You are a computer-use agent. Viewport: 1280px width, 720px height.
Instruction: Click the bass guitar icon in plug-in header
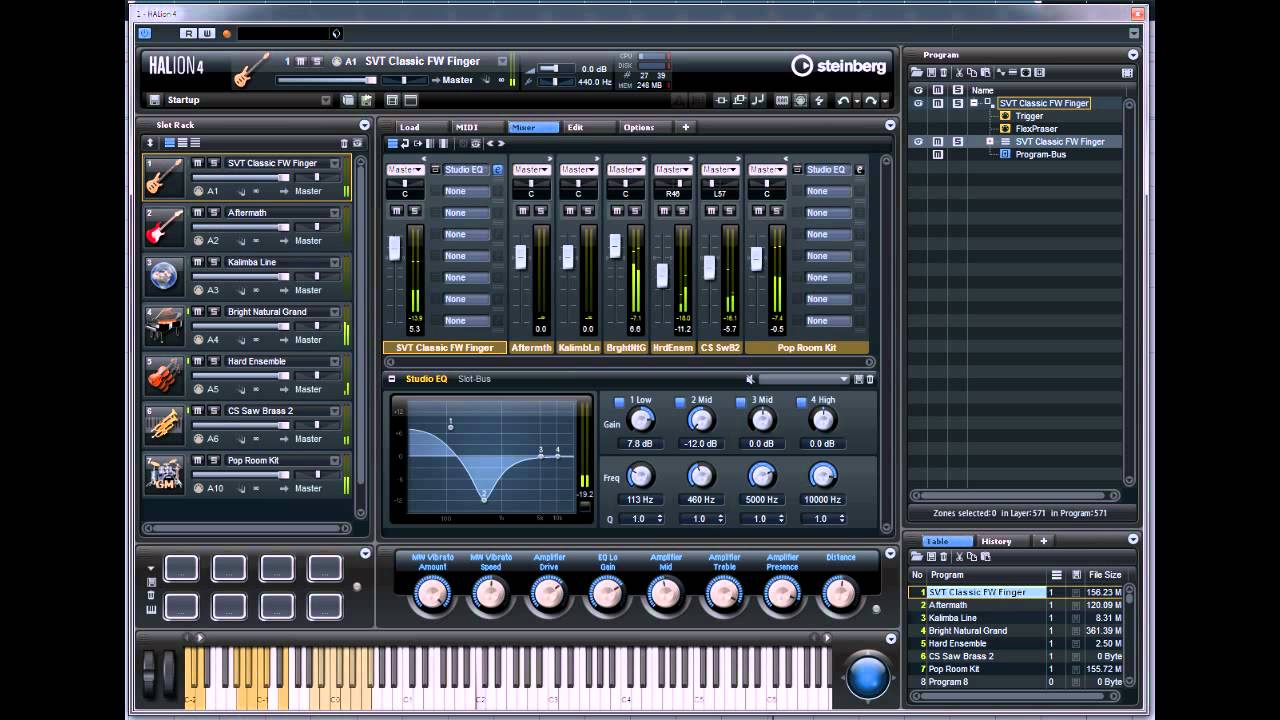tap(251, 70)
